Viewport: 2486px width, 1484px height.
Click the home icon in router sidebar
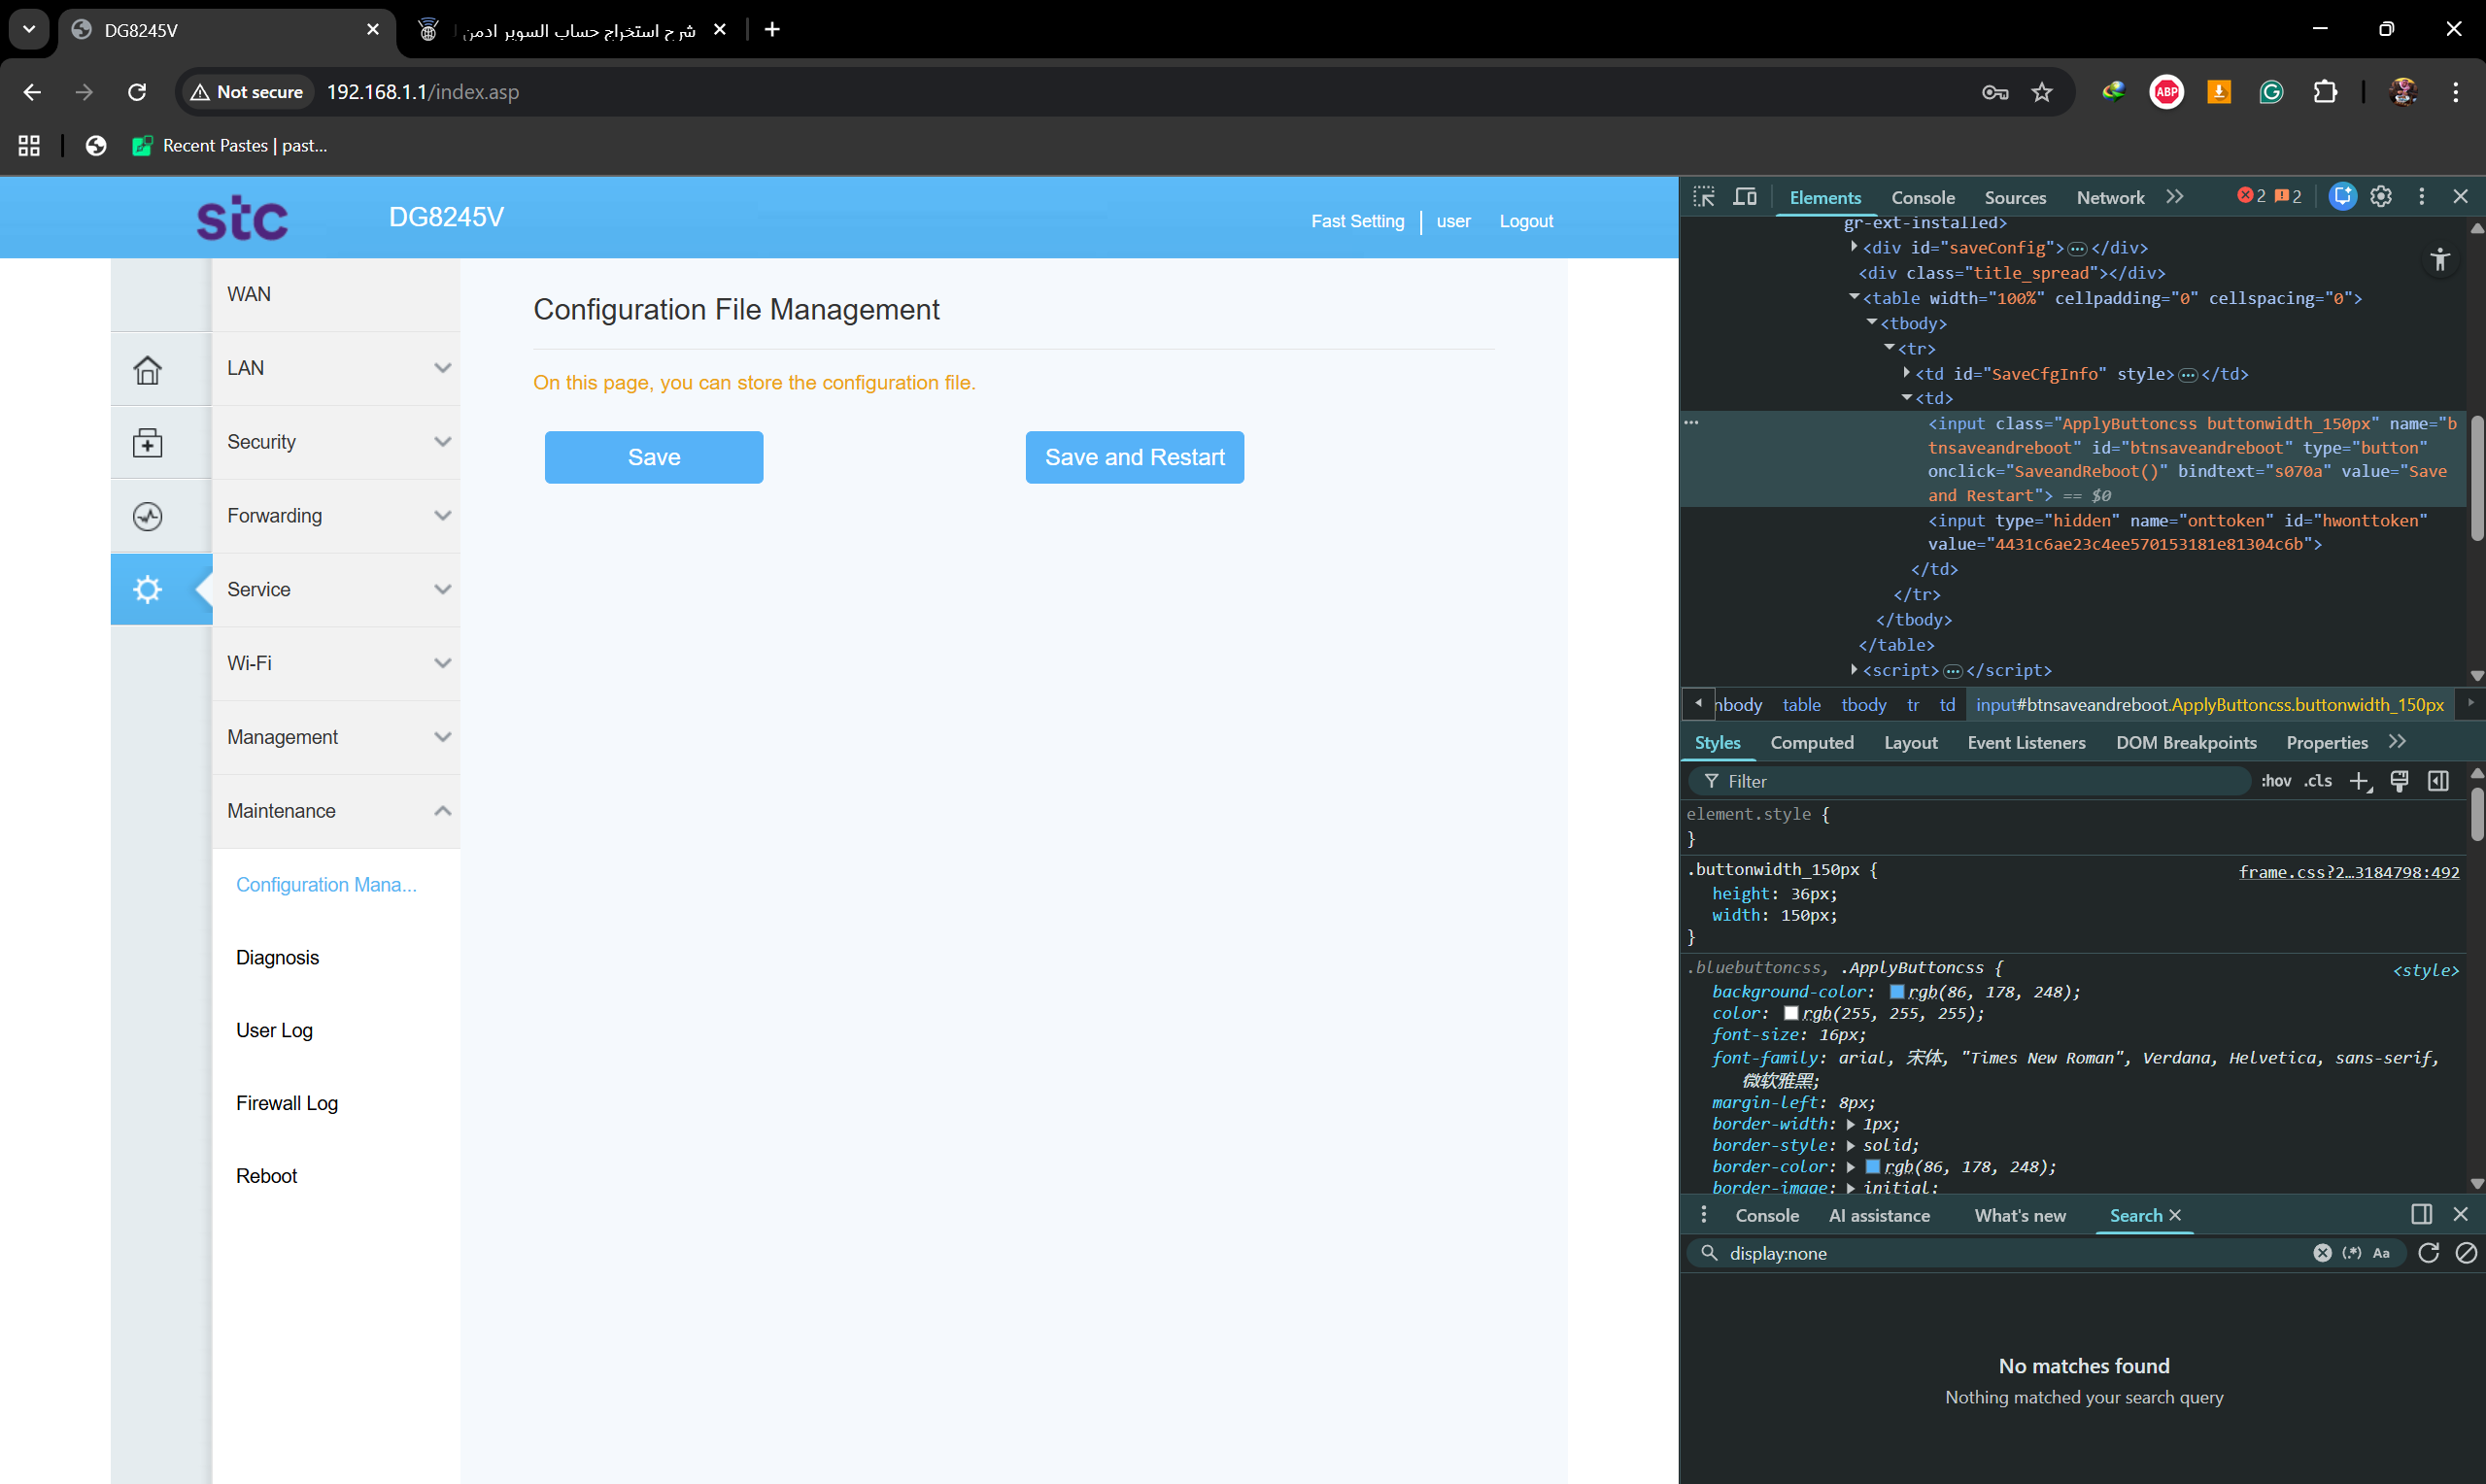pyautogui.click(x=148, y=369)
